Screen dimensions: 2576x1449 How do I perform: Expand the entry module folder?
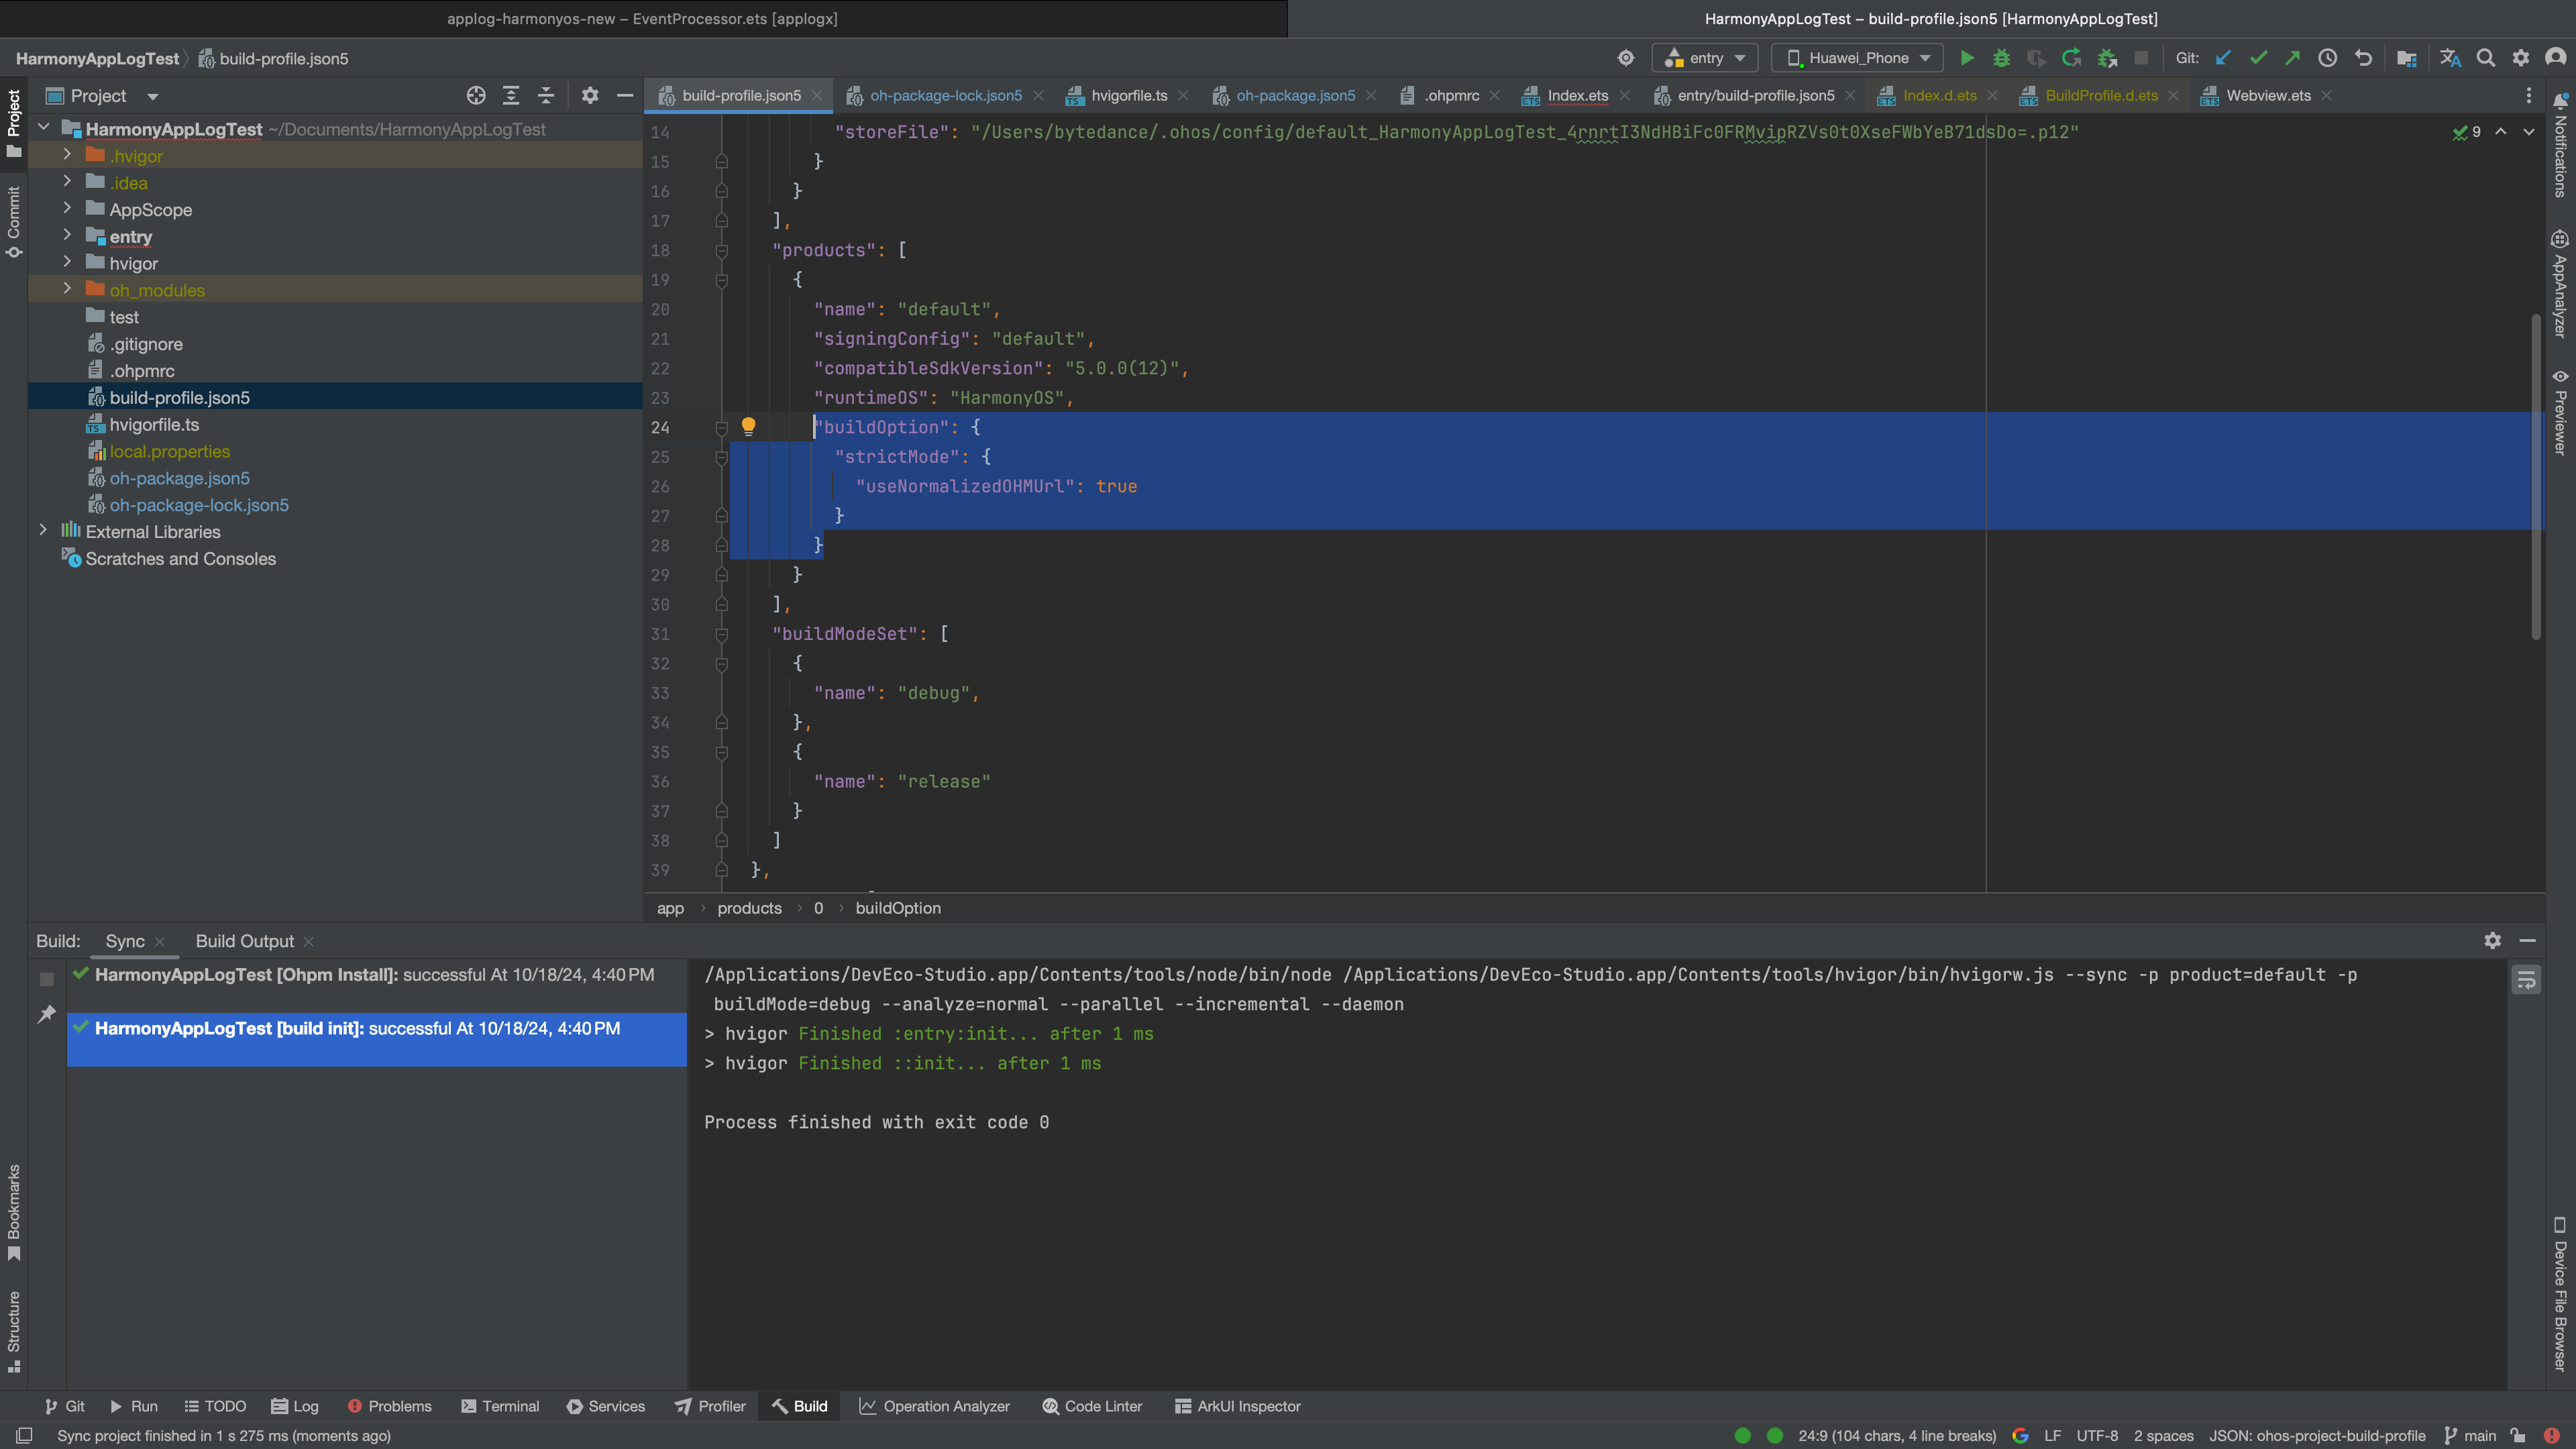tap(67, 236)
